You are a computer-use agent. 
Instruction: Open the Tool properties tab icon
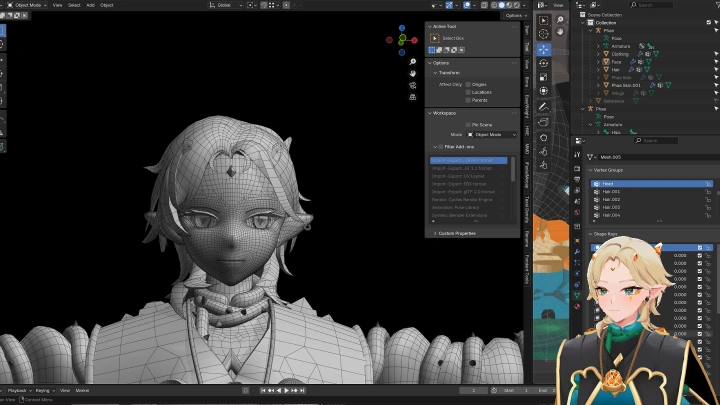577,155
